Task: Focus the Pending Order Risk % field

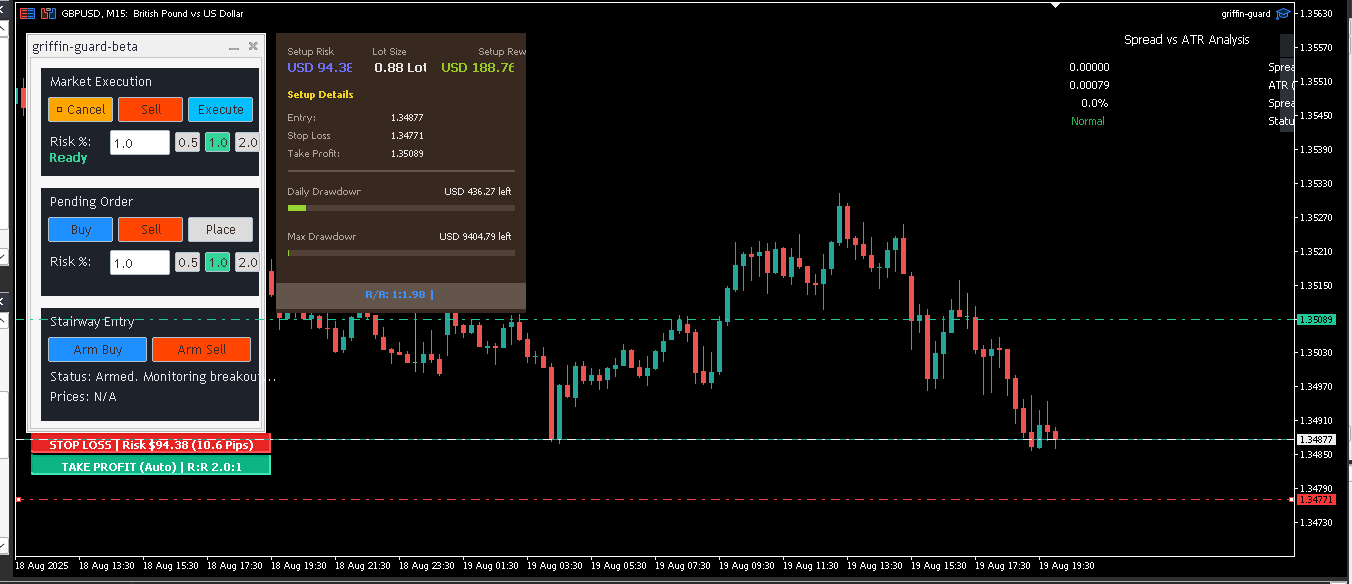Action: [140, 263]
